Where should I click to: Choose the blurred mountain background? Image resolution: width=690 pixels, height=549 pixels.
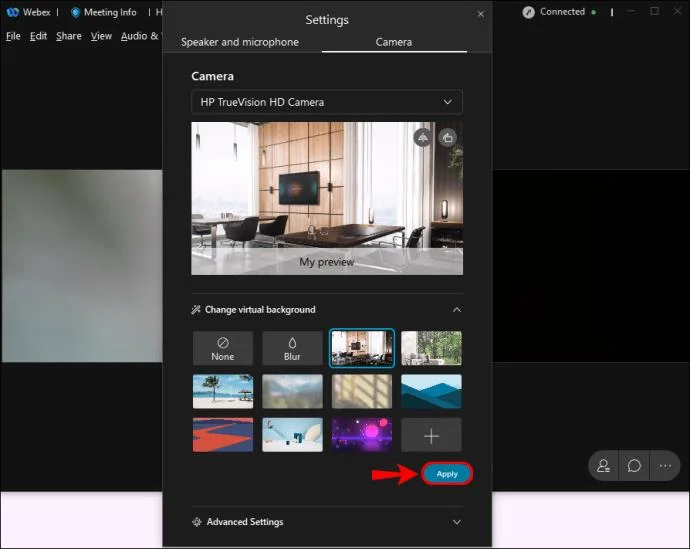coord(292,392)
